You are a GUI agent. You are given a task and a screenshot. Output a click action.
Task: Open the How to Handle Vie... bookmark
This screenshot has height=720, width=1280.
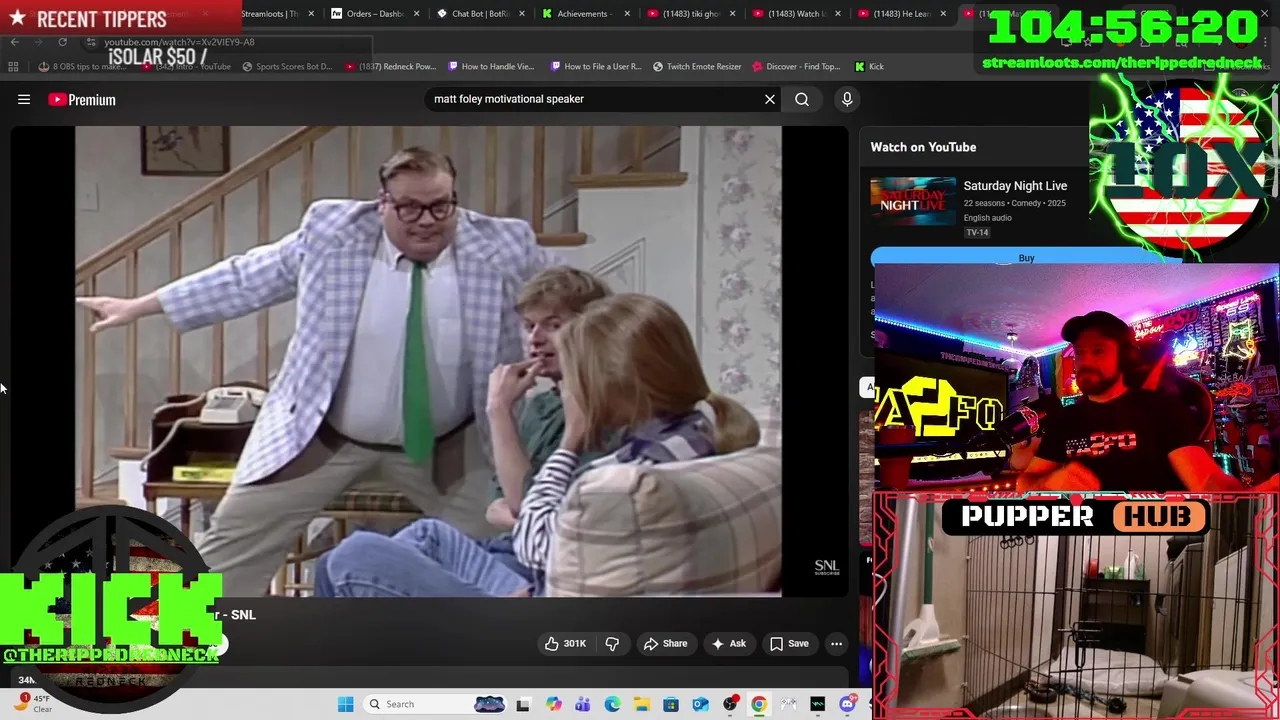pos(491,66)
